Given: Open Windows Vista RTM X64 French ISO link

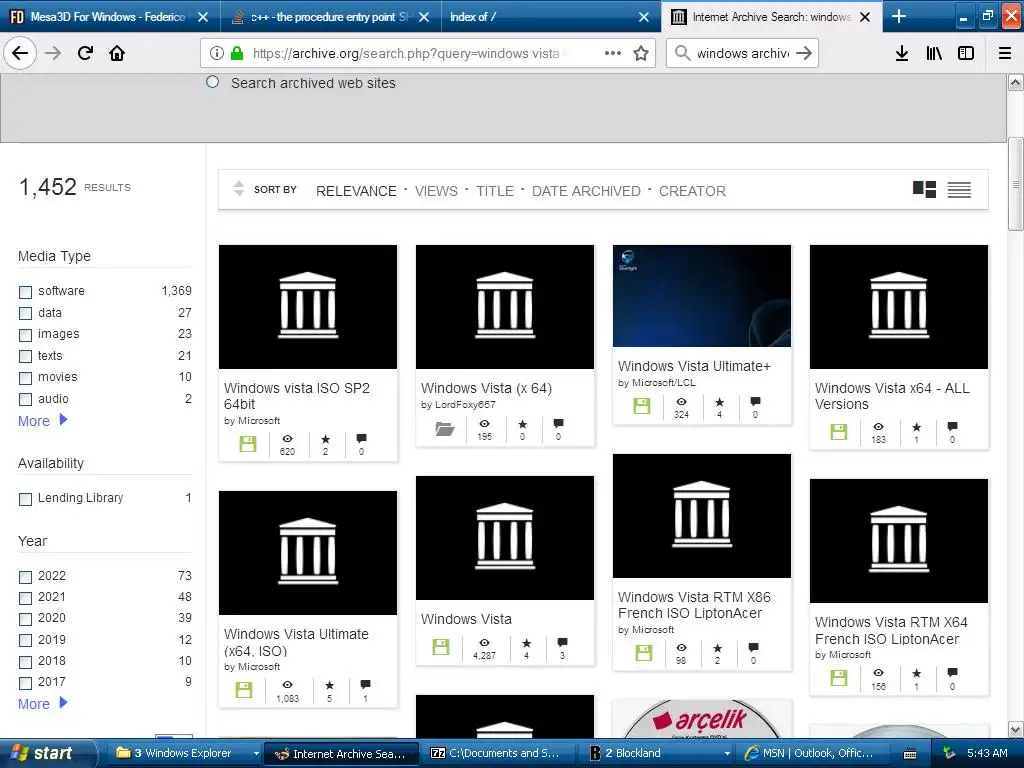Looking at the screenshot, I should pyautogui.click(x=891, y=630).
